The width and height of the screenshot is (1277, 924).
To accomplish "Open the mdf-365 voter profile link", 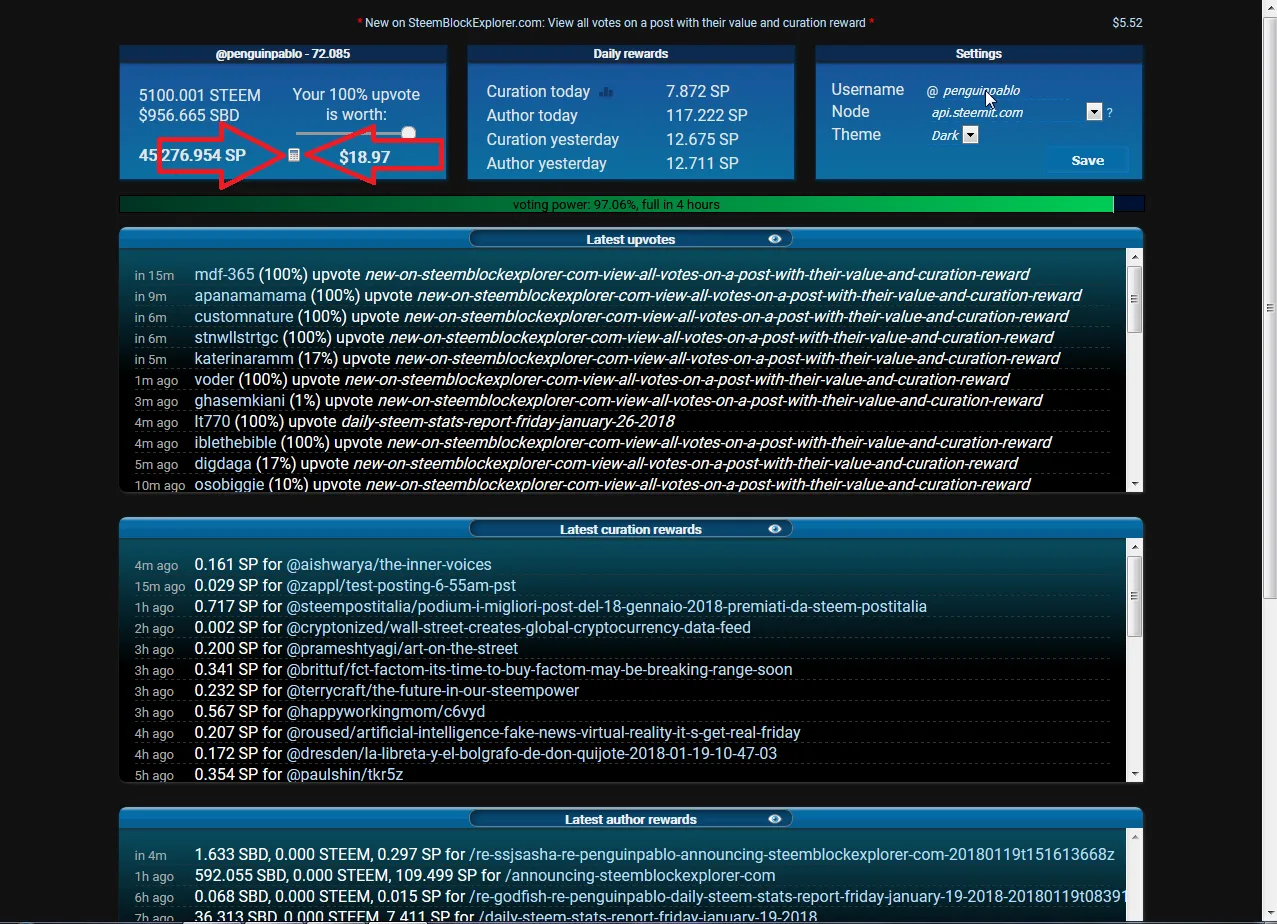I will pos(224,274).
